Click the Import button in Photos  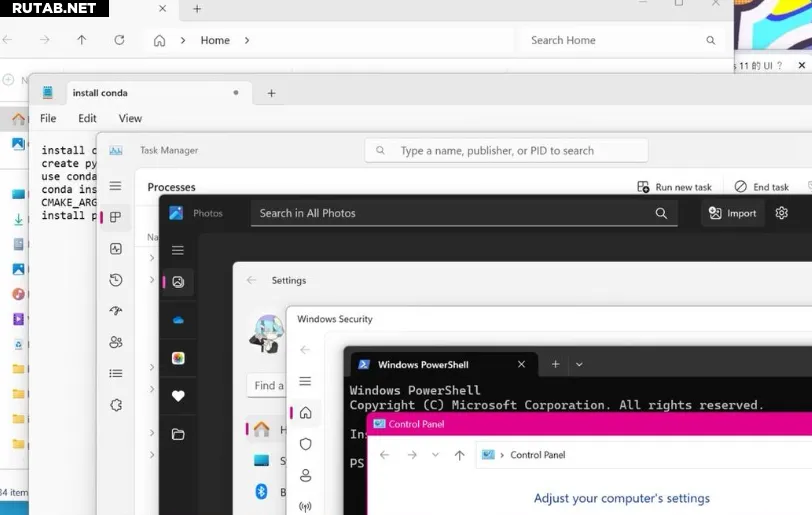point(732,213)
